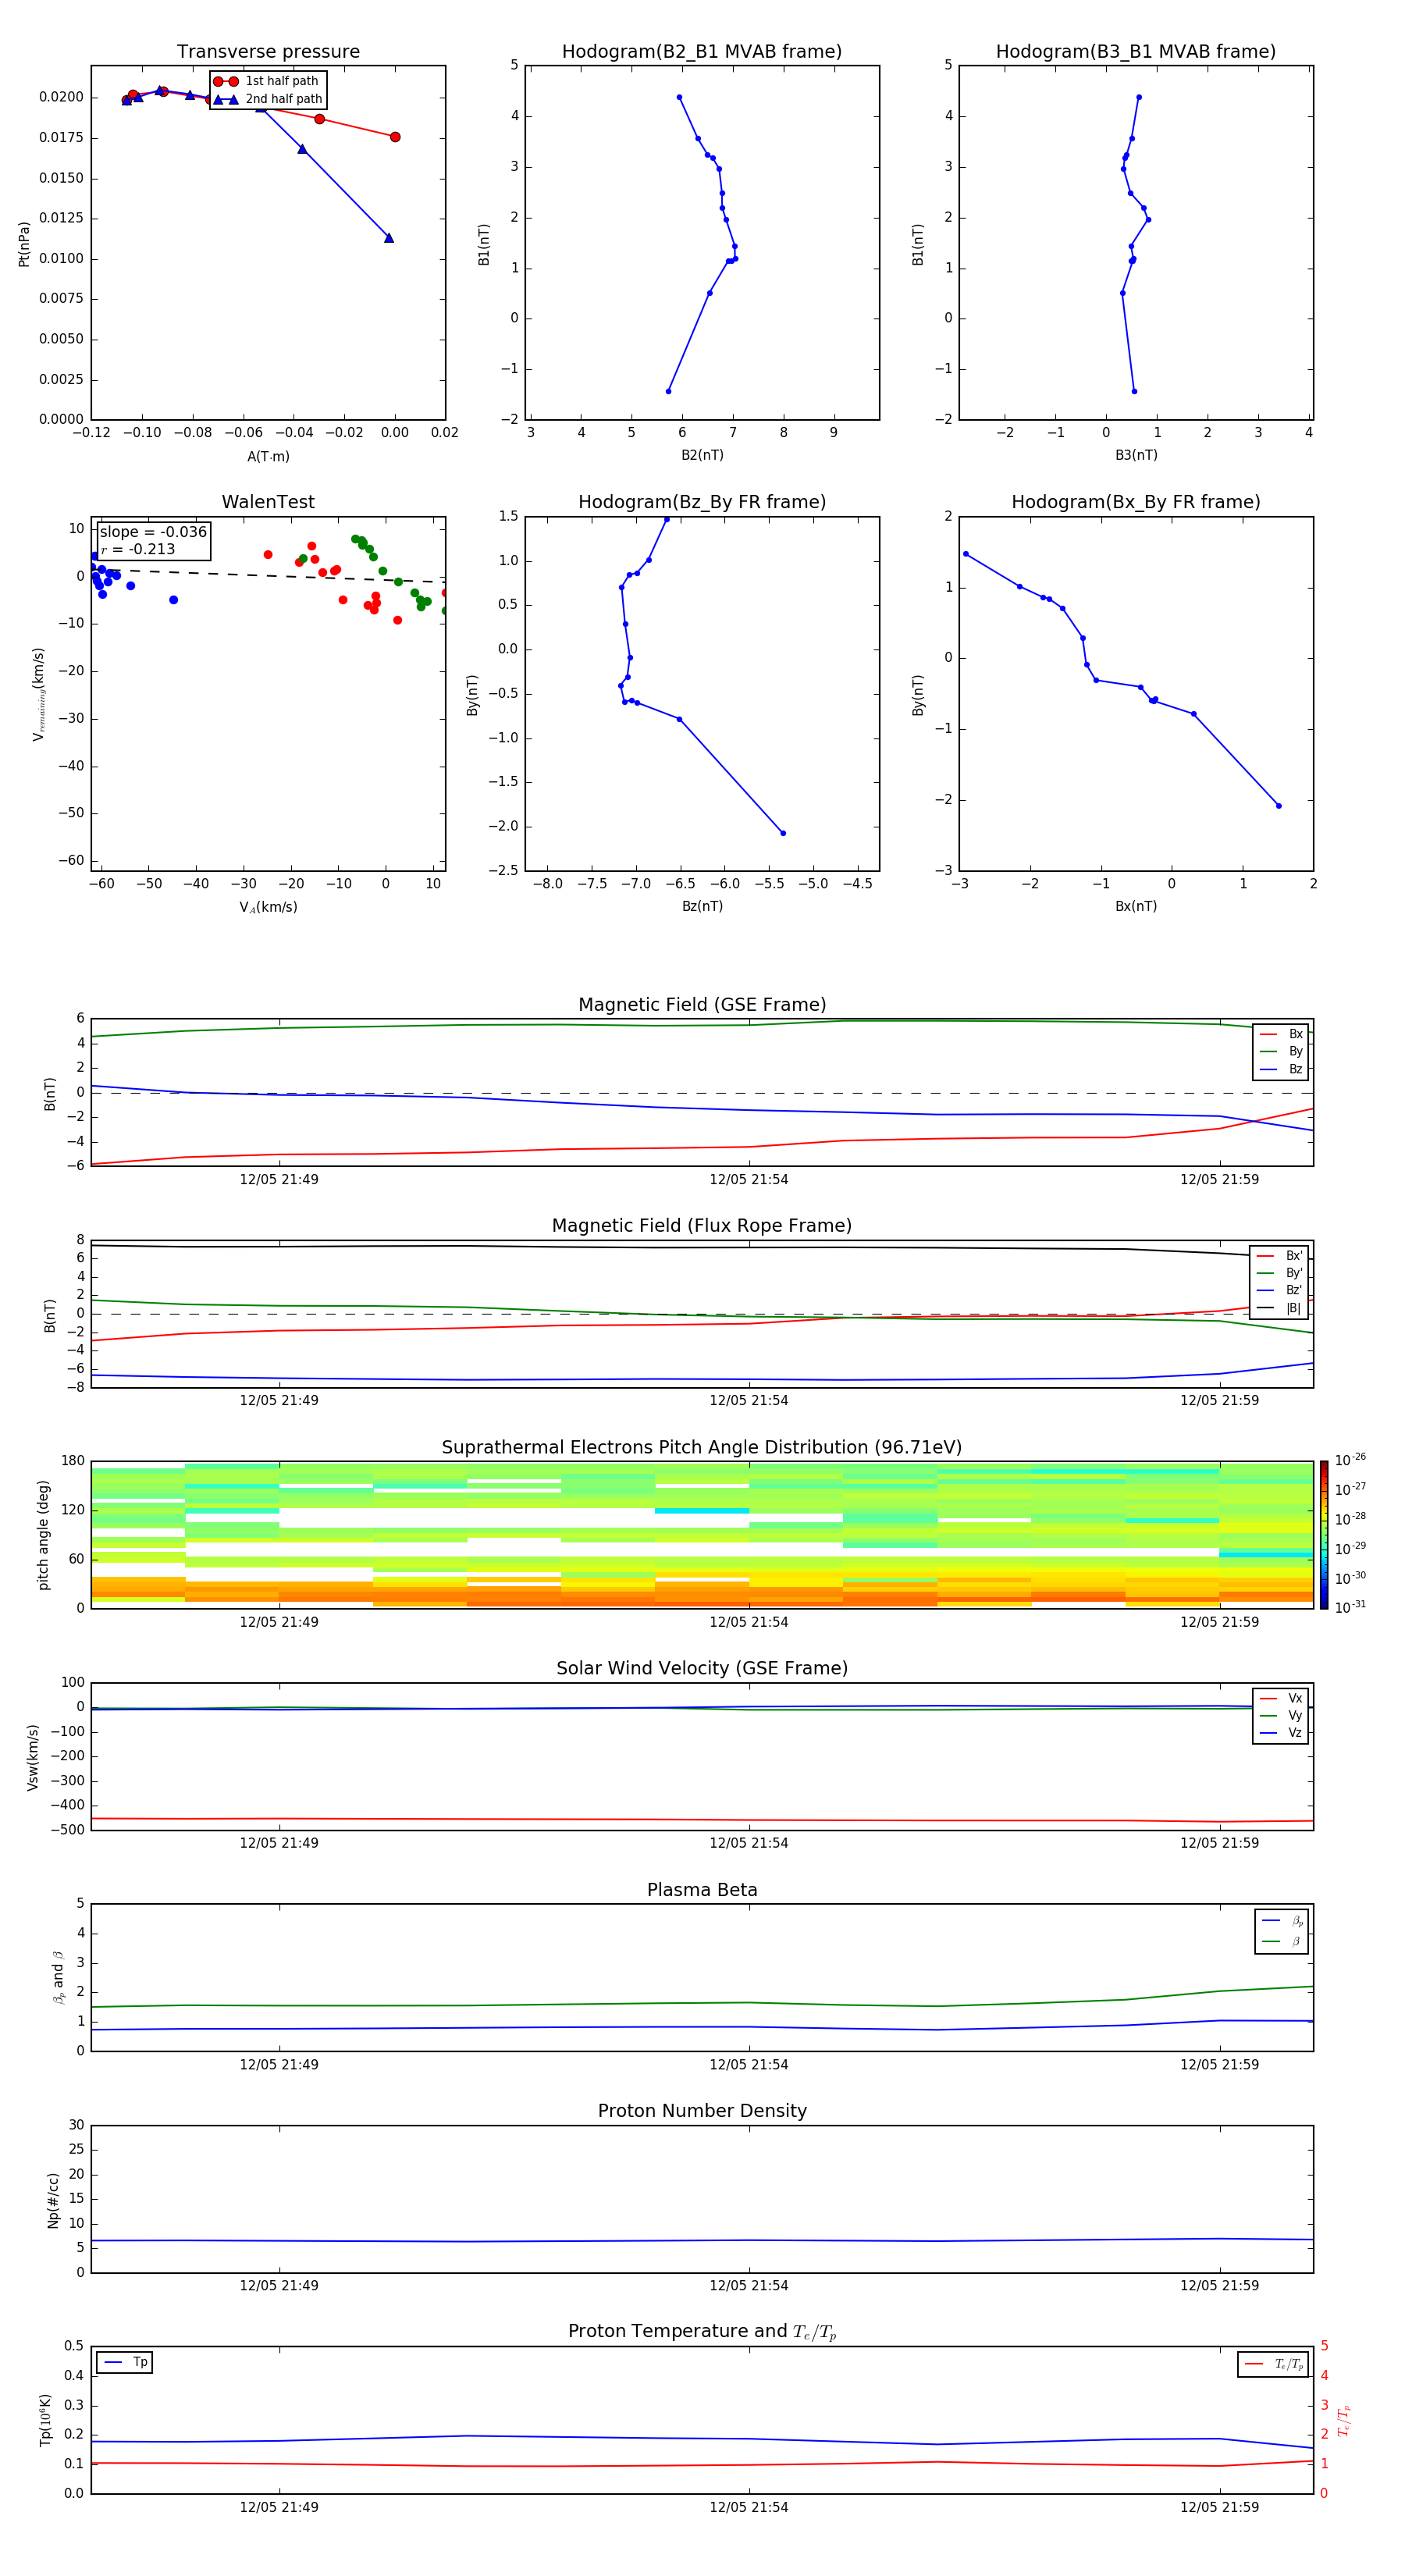This screenshot has width=1405, height=2576.
Task: Click the Bx legend entry in GSE panel
Action: 1281,1034
